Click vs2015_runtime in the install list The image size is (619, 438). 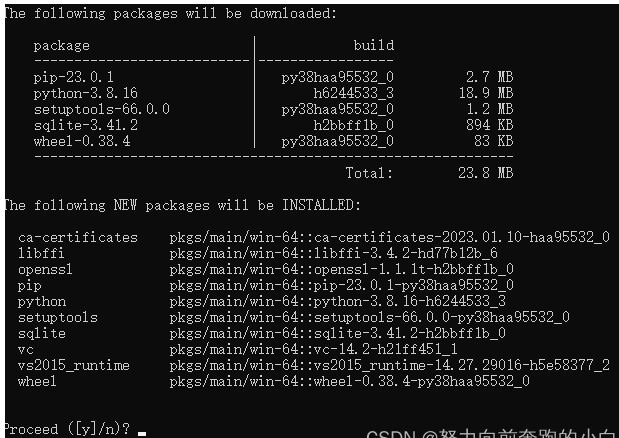pyautogui.click(x=73, y=365)
